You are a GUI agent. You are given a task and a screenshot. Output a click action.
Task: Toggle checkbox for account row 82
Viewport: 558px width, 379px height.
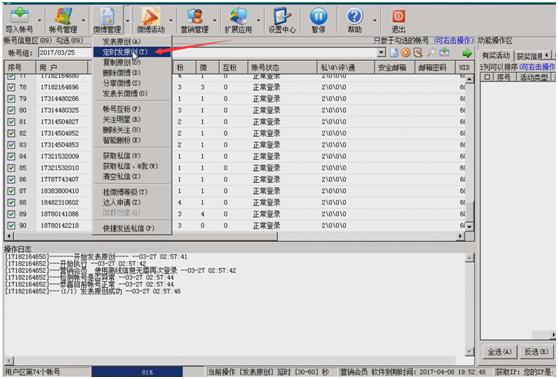11,133
